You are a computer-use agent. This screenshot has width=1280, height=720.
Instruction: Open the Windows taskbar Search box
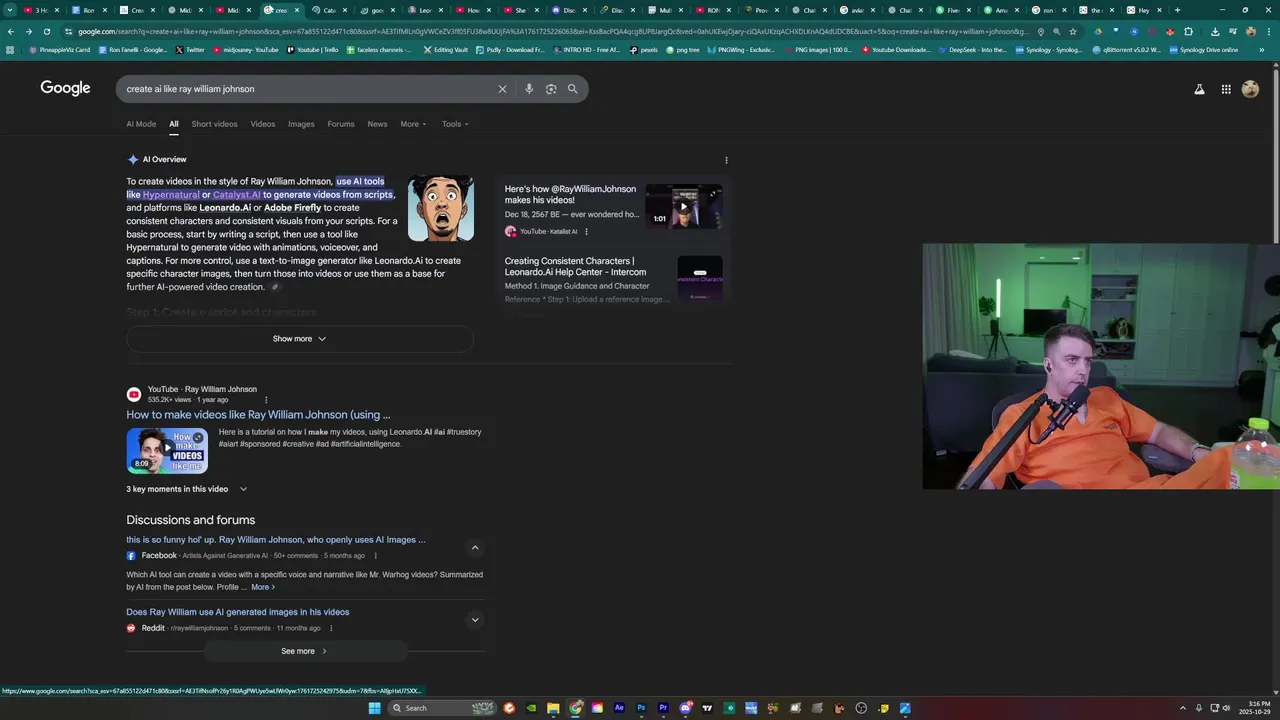(443, 708)
